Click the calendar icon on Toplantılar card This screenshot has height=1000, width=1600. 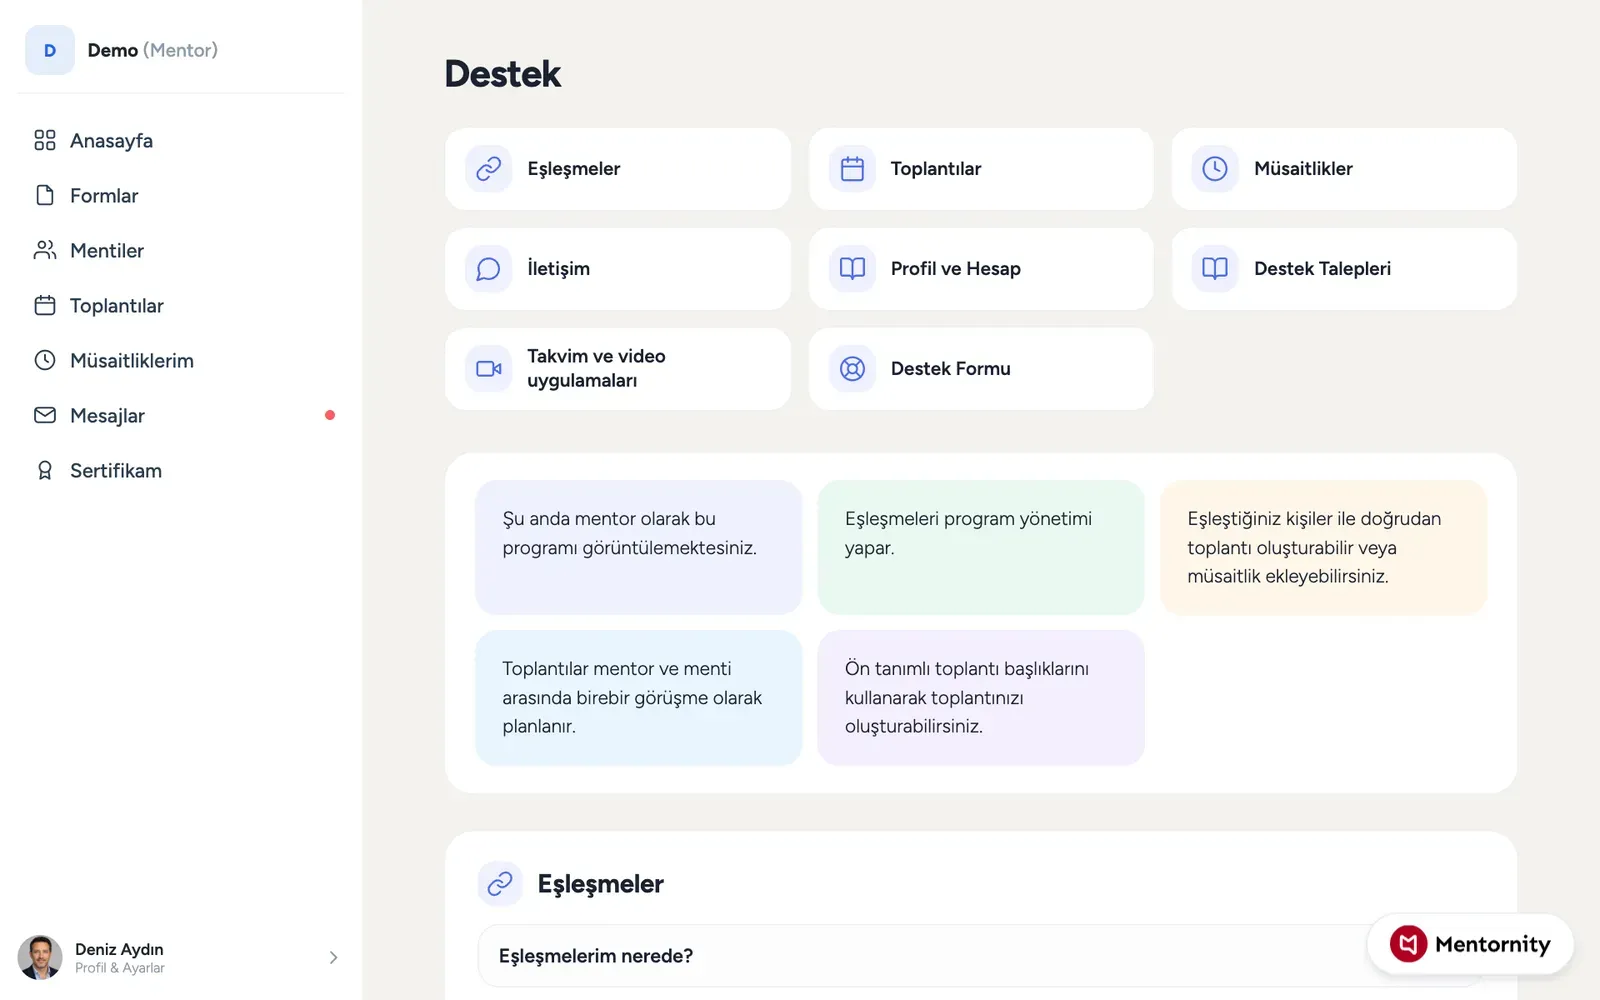pos(852,169)
